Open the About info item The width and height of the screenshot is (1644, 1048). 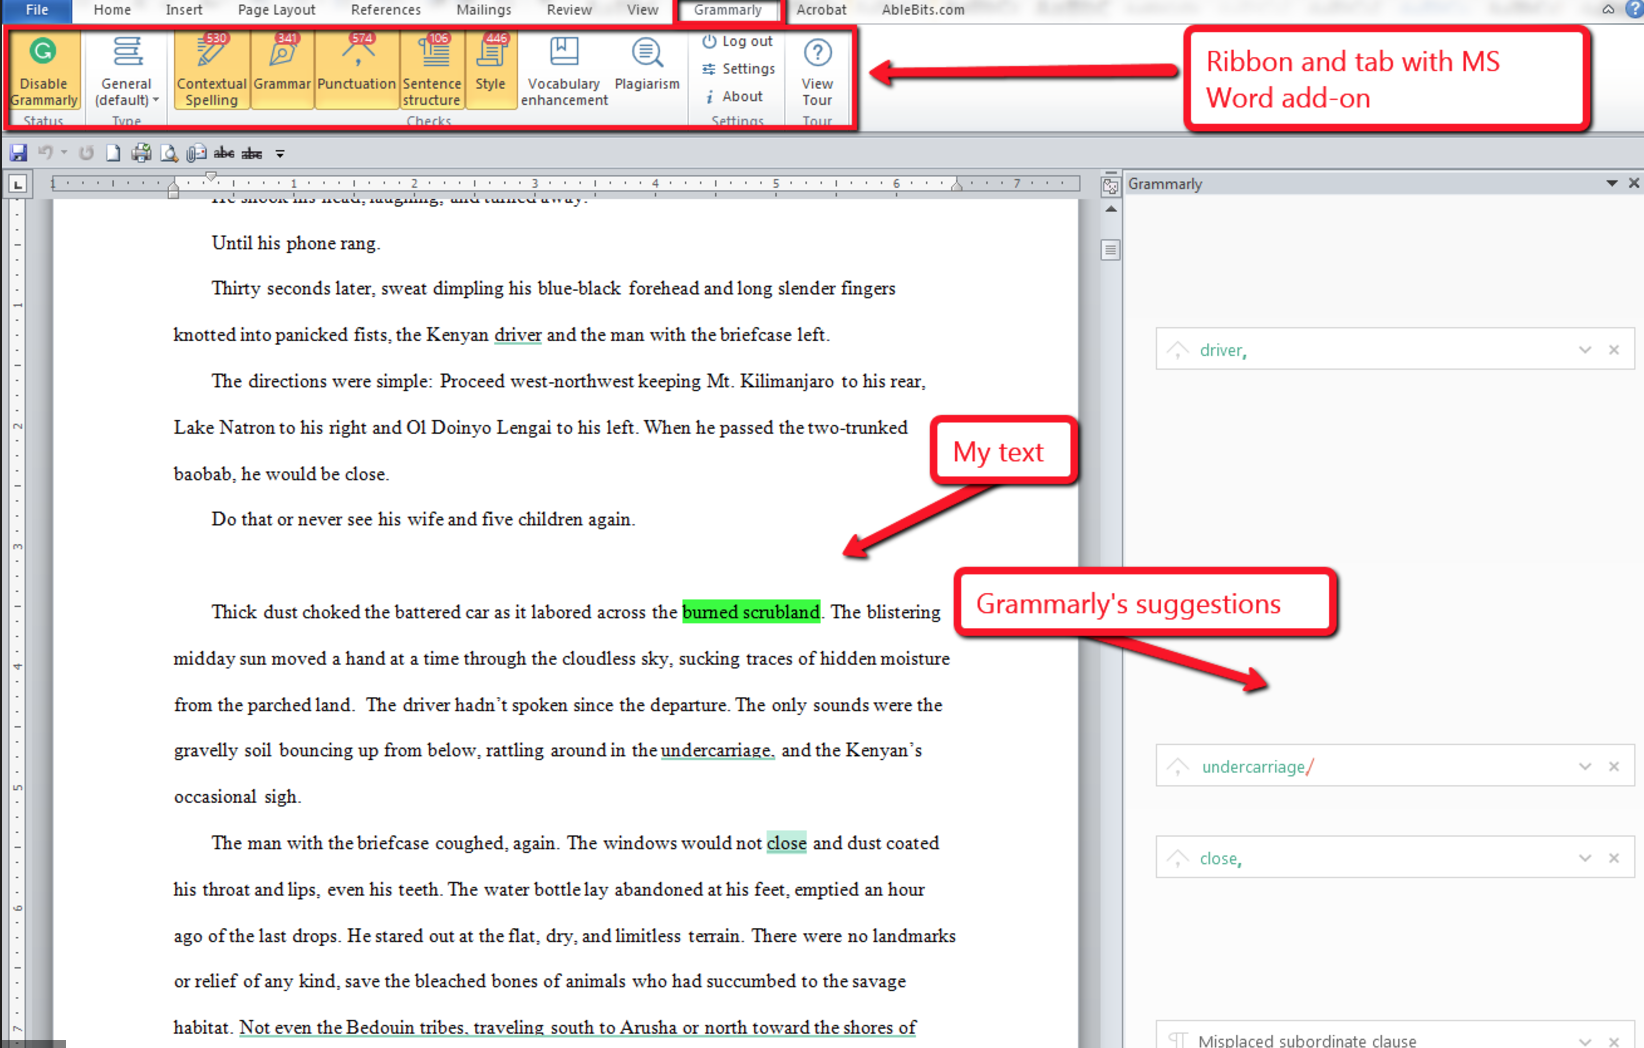[733, 97]
